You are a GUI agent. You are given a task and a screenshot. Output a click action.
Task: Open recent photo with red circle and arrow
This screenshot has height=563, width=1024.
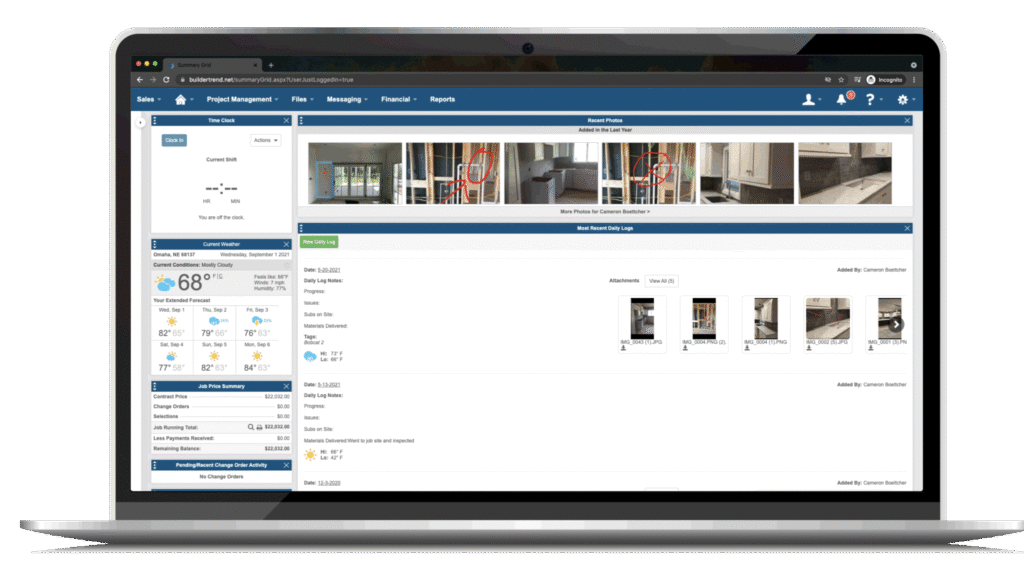click(x=453, y=173)
